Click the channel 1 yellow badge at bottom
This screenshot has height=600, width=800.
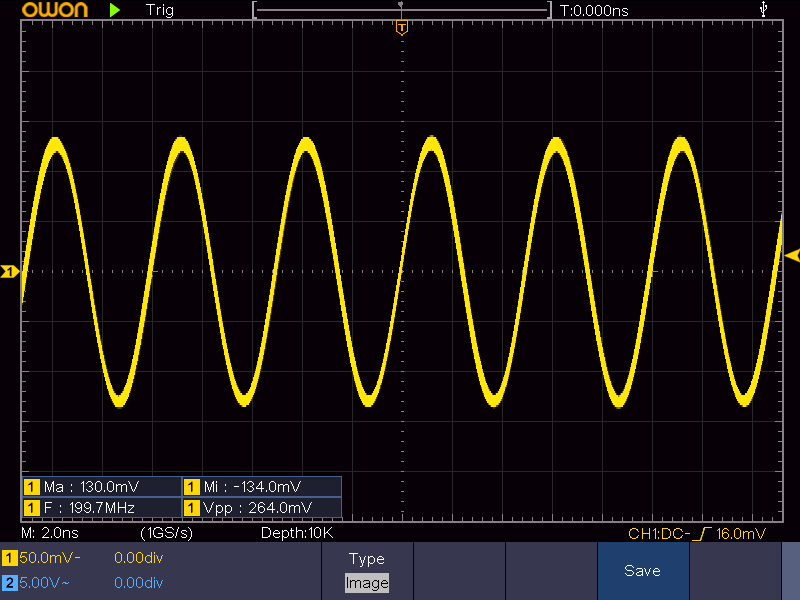[9, 558]
